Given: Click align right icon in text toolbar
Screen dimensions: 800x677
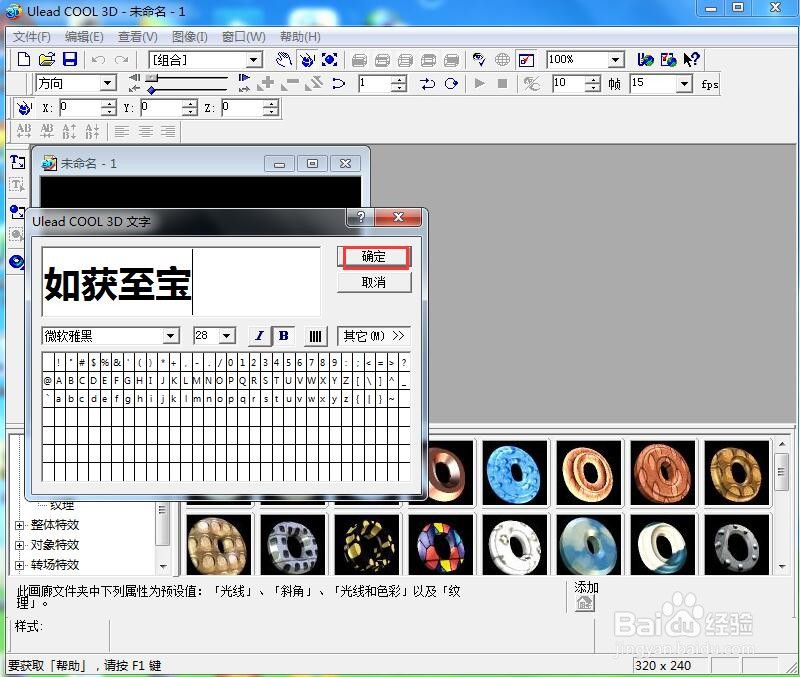Looking at the screenshot, I should click(168, 132).
